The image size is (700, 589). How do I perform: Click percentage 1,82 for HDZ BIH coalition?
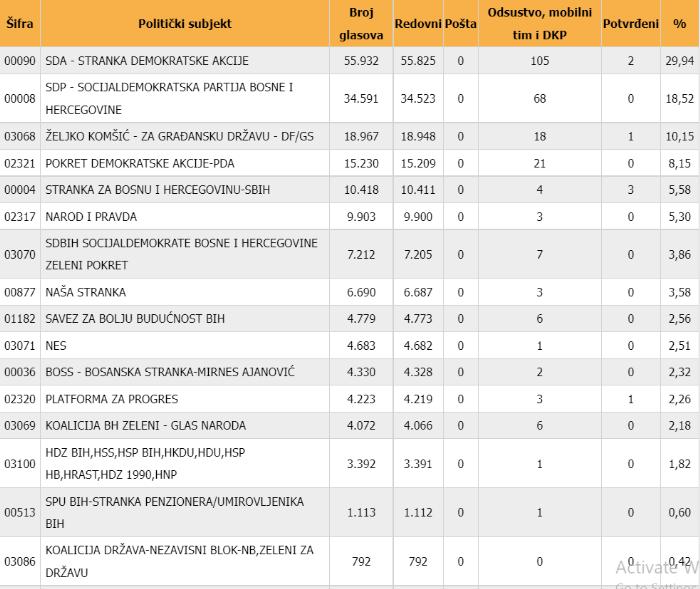(x=679, y=464)
